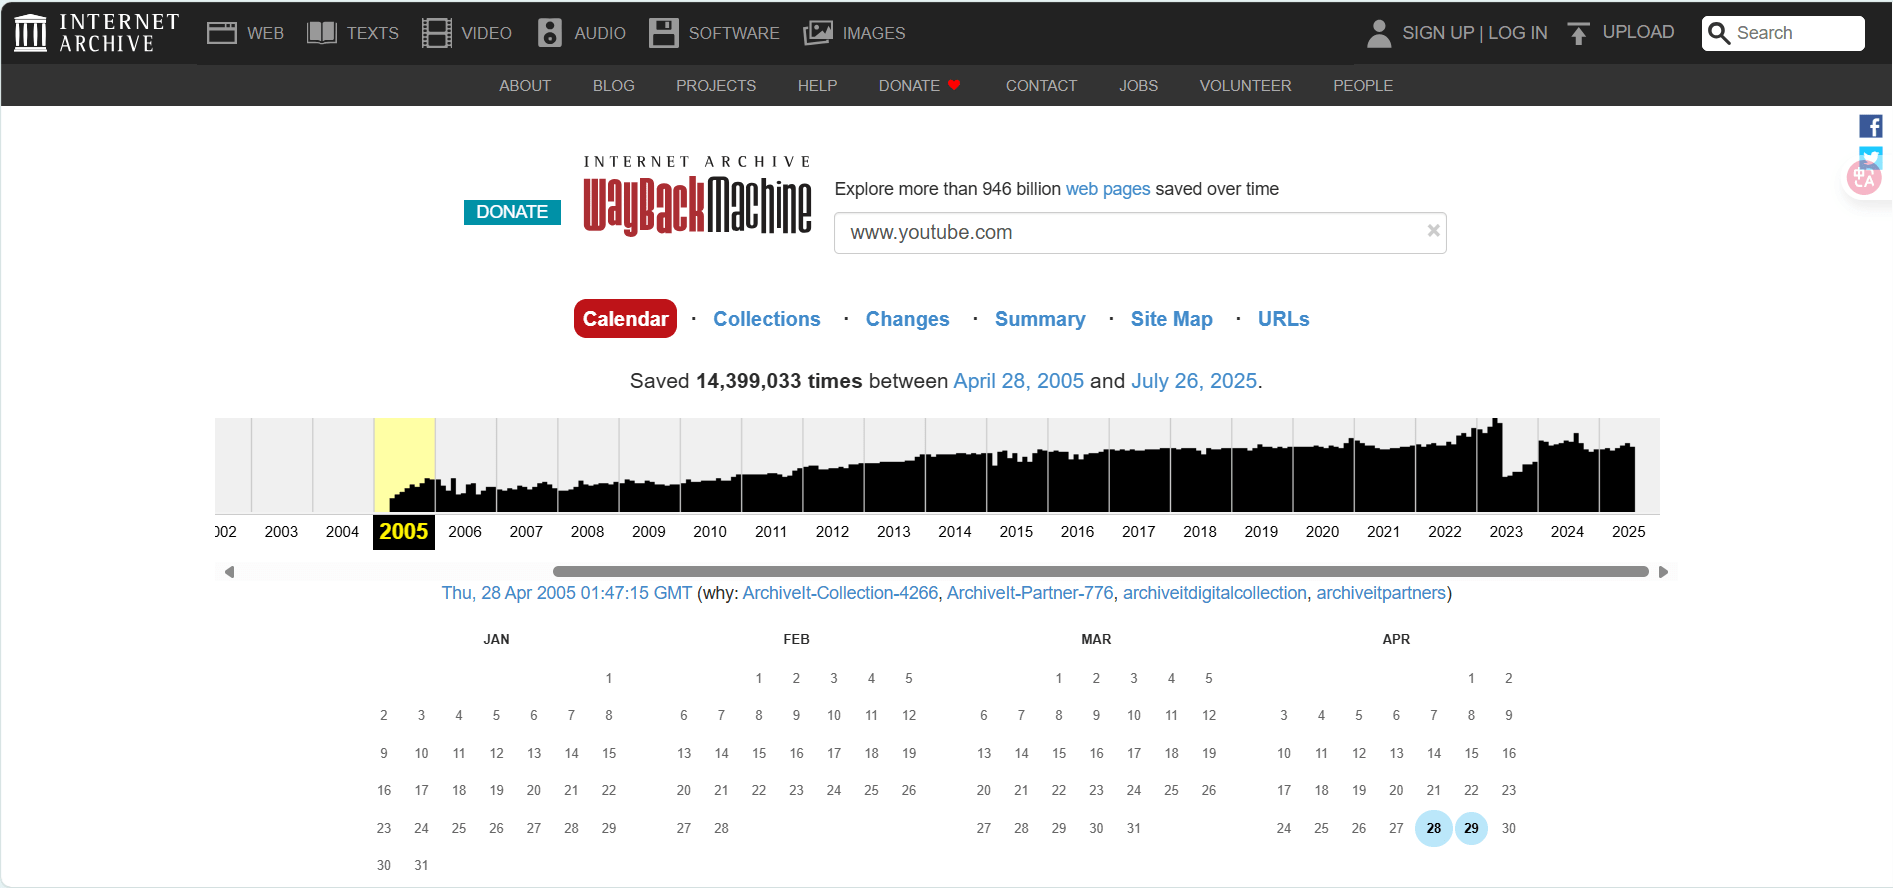
Task: Open the BLOG menu item
Action: [x=614, y=86]
